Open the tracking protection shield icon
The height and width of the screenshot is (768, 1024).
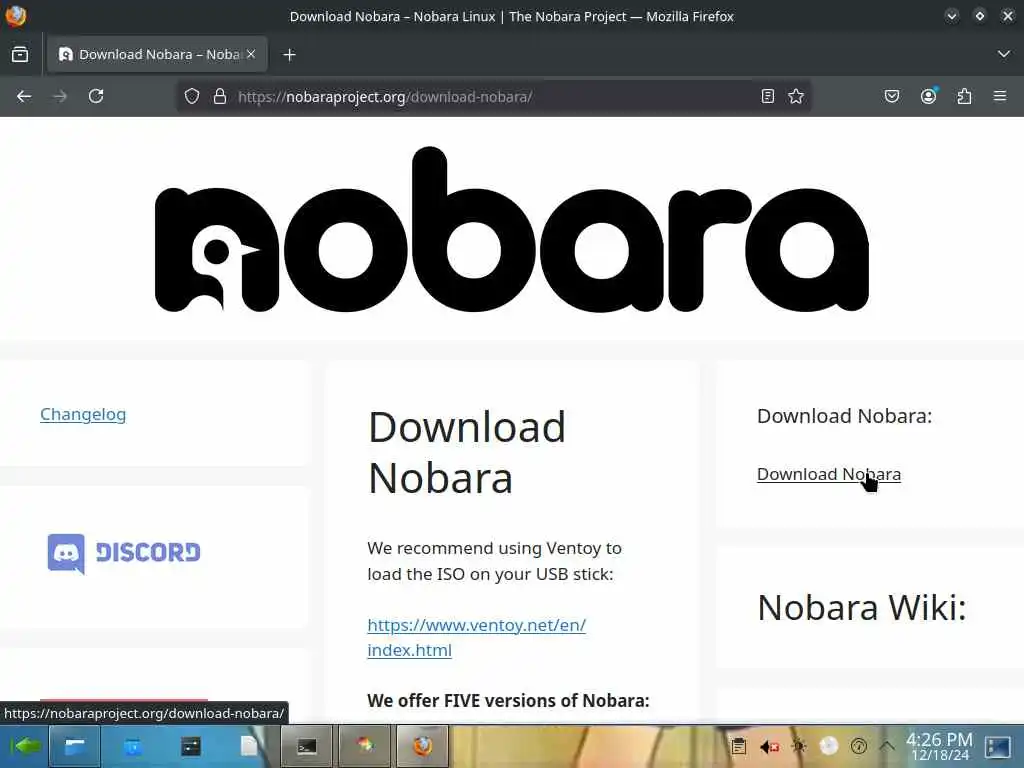(x=191, y=97)
